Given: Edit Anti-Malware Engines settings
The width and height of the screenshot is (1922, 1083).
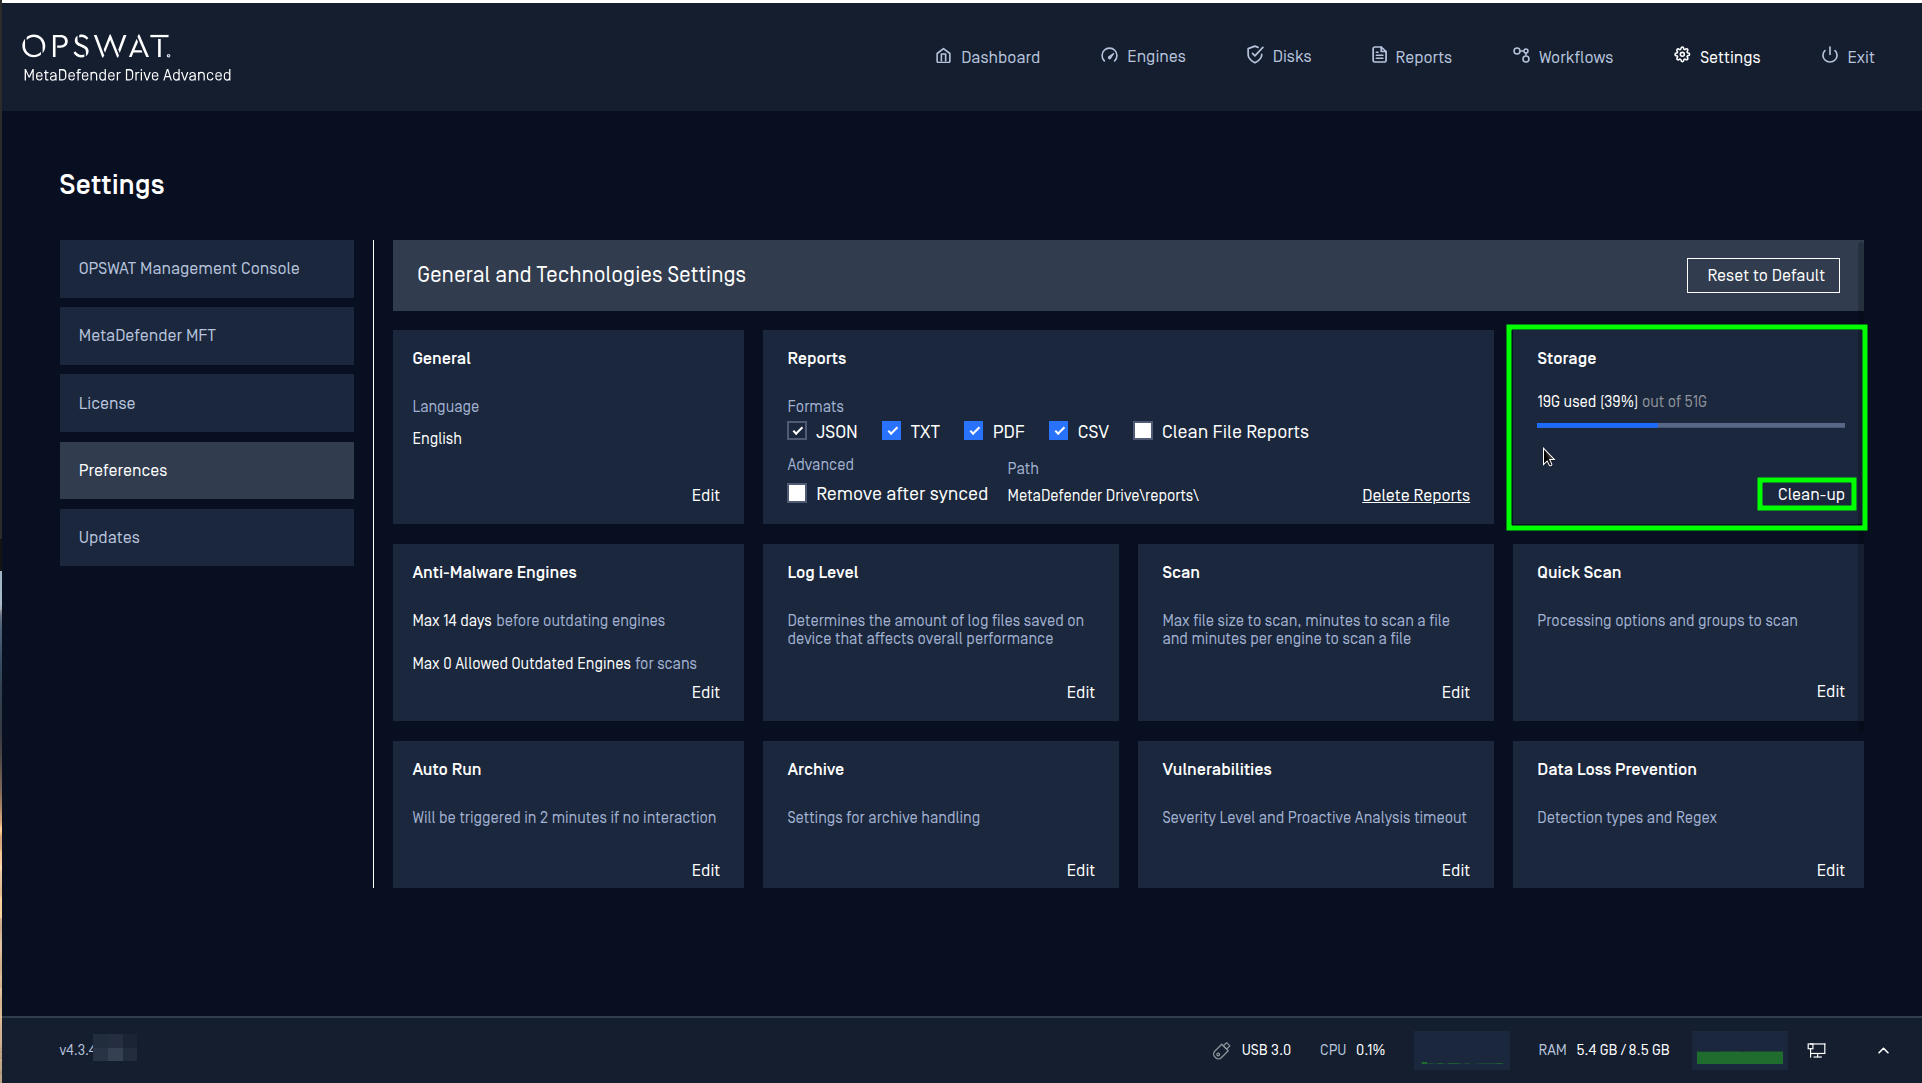Looking at the screenshot, I should 705,692.
